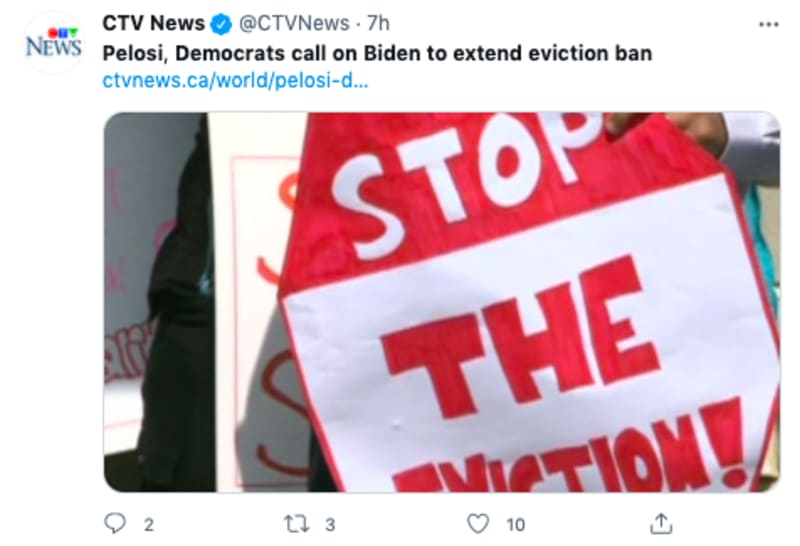Open the protest sign photo thumbnail

[x=442, y=302]
